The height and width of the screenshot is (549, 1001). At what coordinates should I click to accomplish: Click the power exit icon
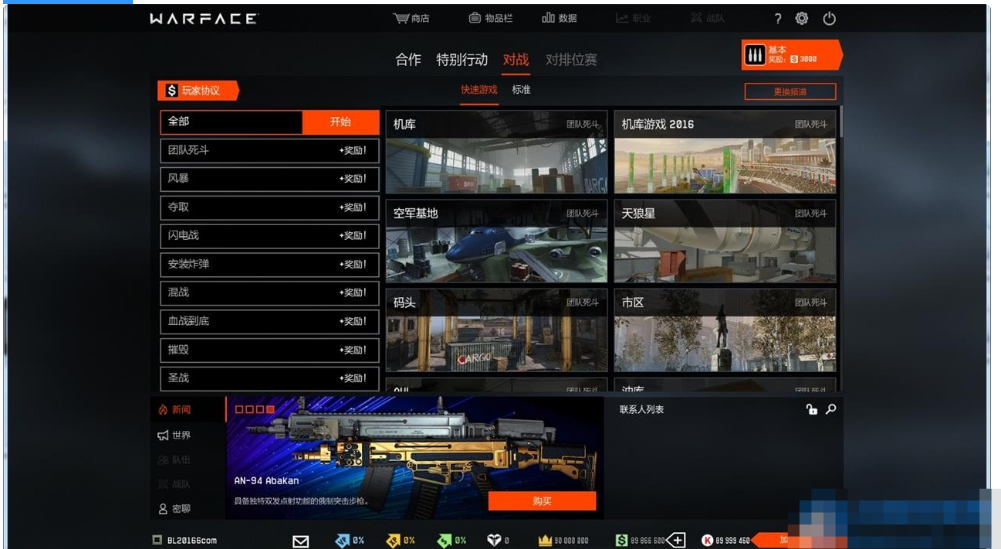[829, 19]
